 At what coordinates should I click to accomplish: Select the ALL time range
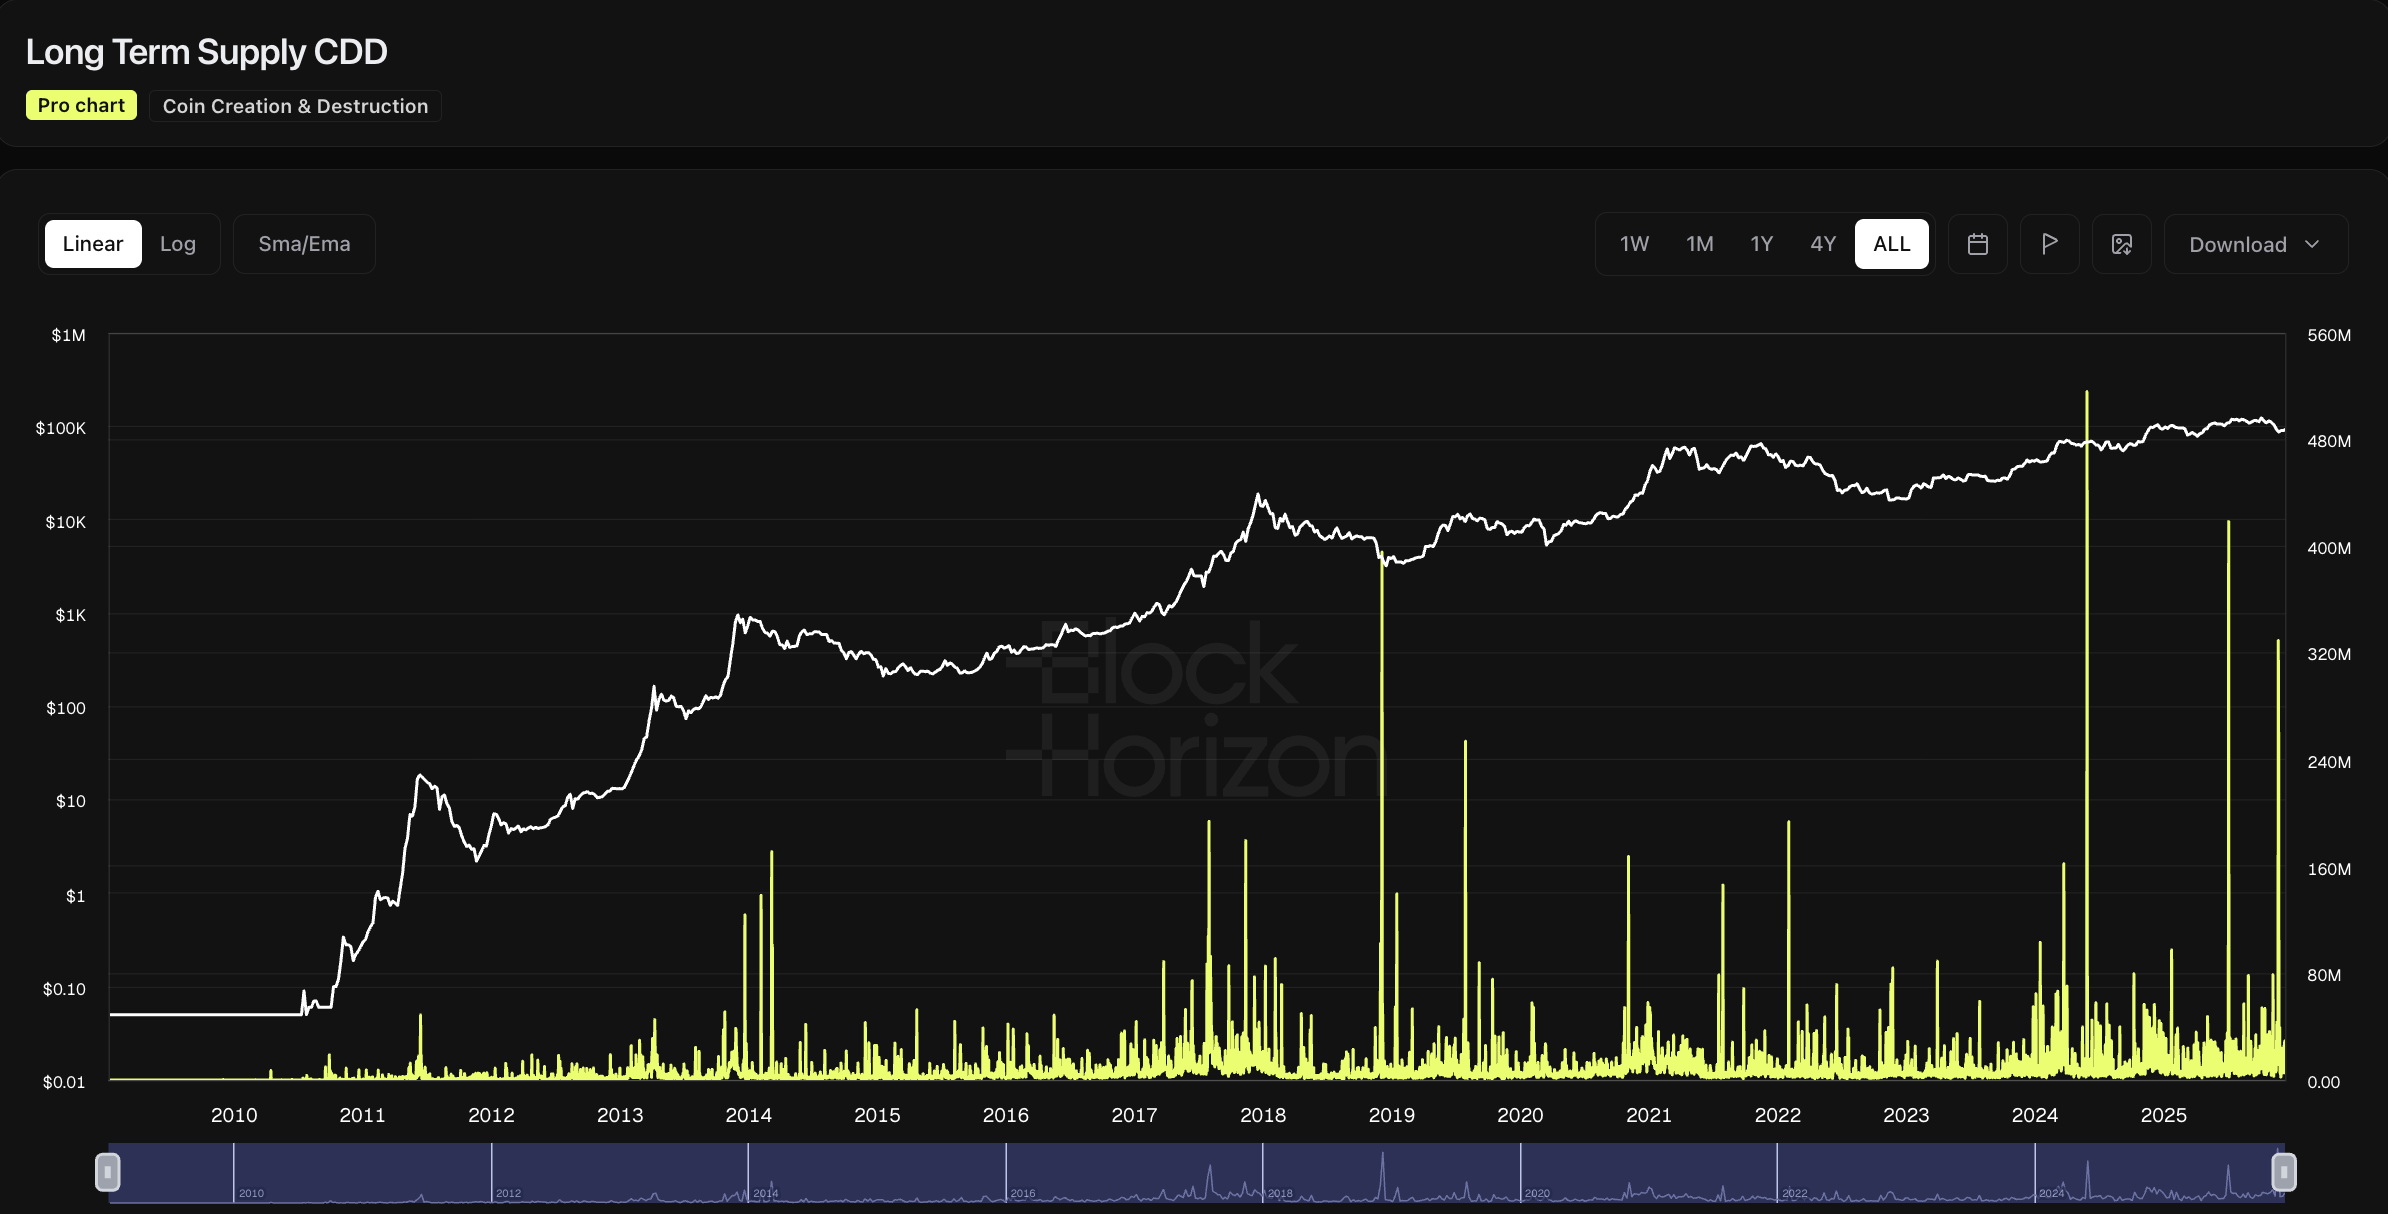[1891, 244]
